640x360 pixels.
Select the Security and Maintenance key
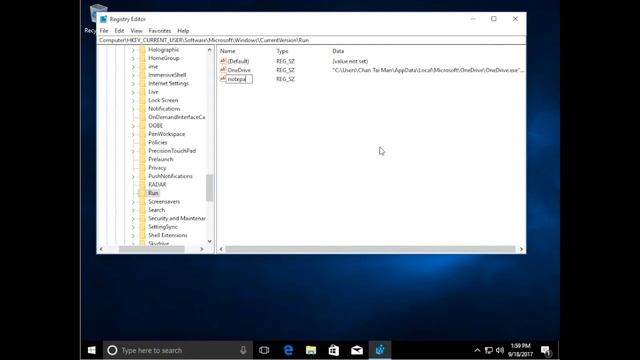[177, 218]
